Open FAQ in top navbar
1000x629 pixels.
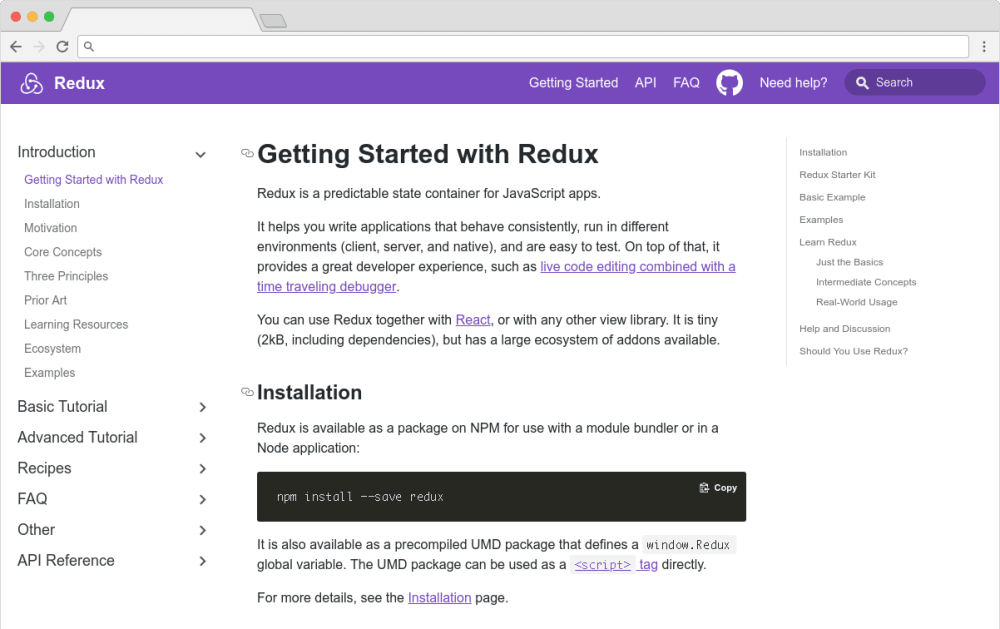pyautogui.click(x=686, y=83)
